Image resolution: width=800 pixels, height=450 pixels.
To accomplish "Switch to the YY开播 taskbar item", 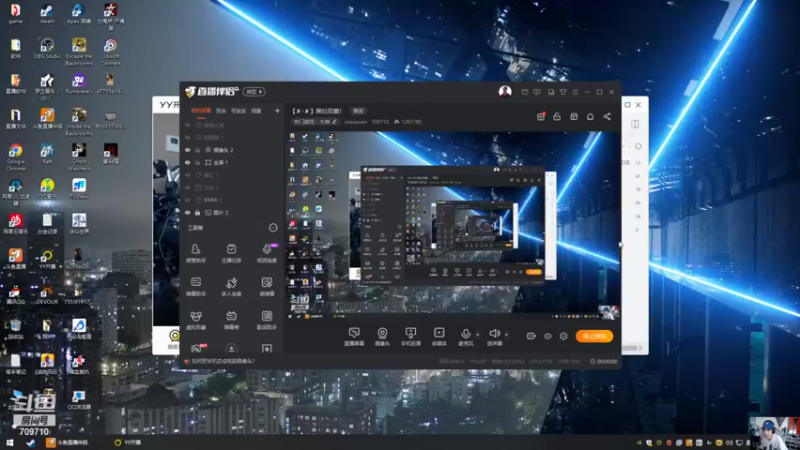I will (128, 443).
